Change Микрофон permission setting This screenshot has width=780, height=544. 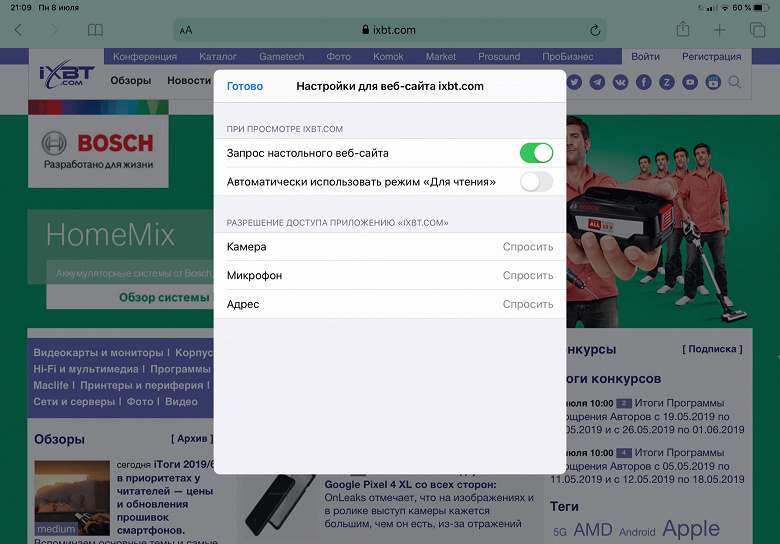(x=390, y=275)
